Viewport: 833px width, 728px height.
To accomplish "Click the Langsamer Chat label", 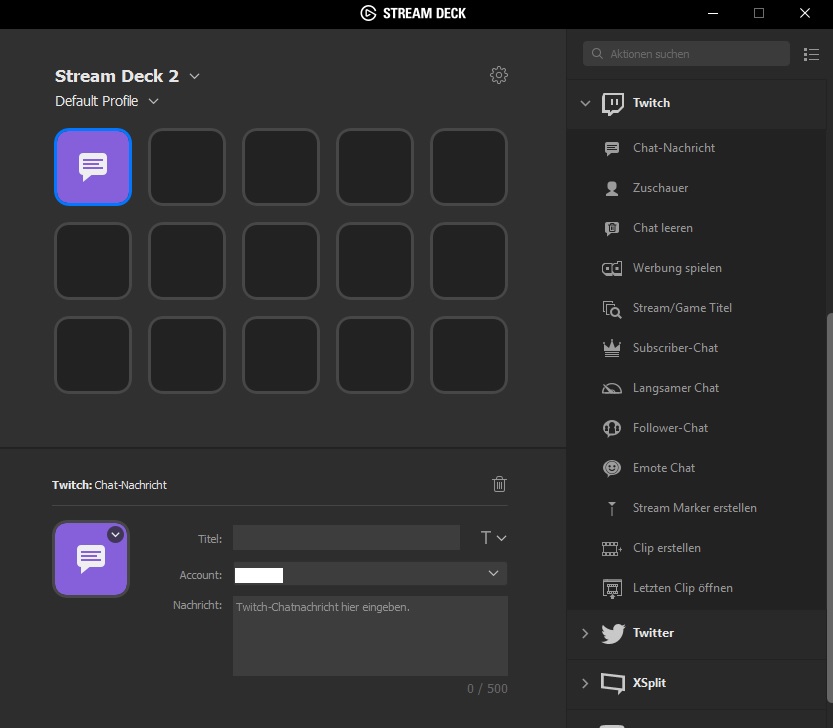I will click(676, 388).
